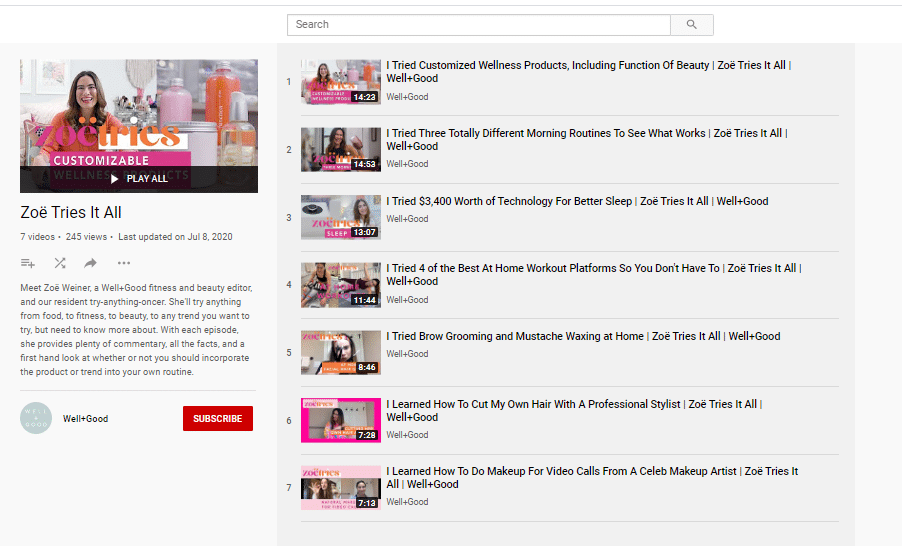Viewport: 902px width, 546px height.
Task: Shuffle the playlist with the shuffle icon
Action: [60, 264]
